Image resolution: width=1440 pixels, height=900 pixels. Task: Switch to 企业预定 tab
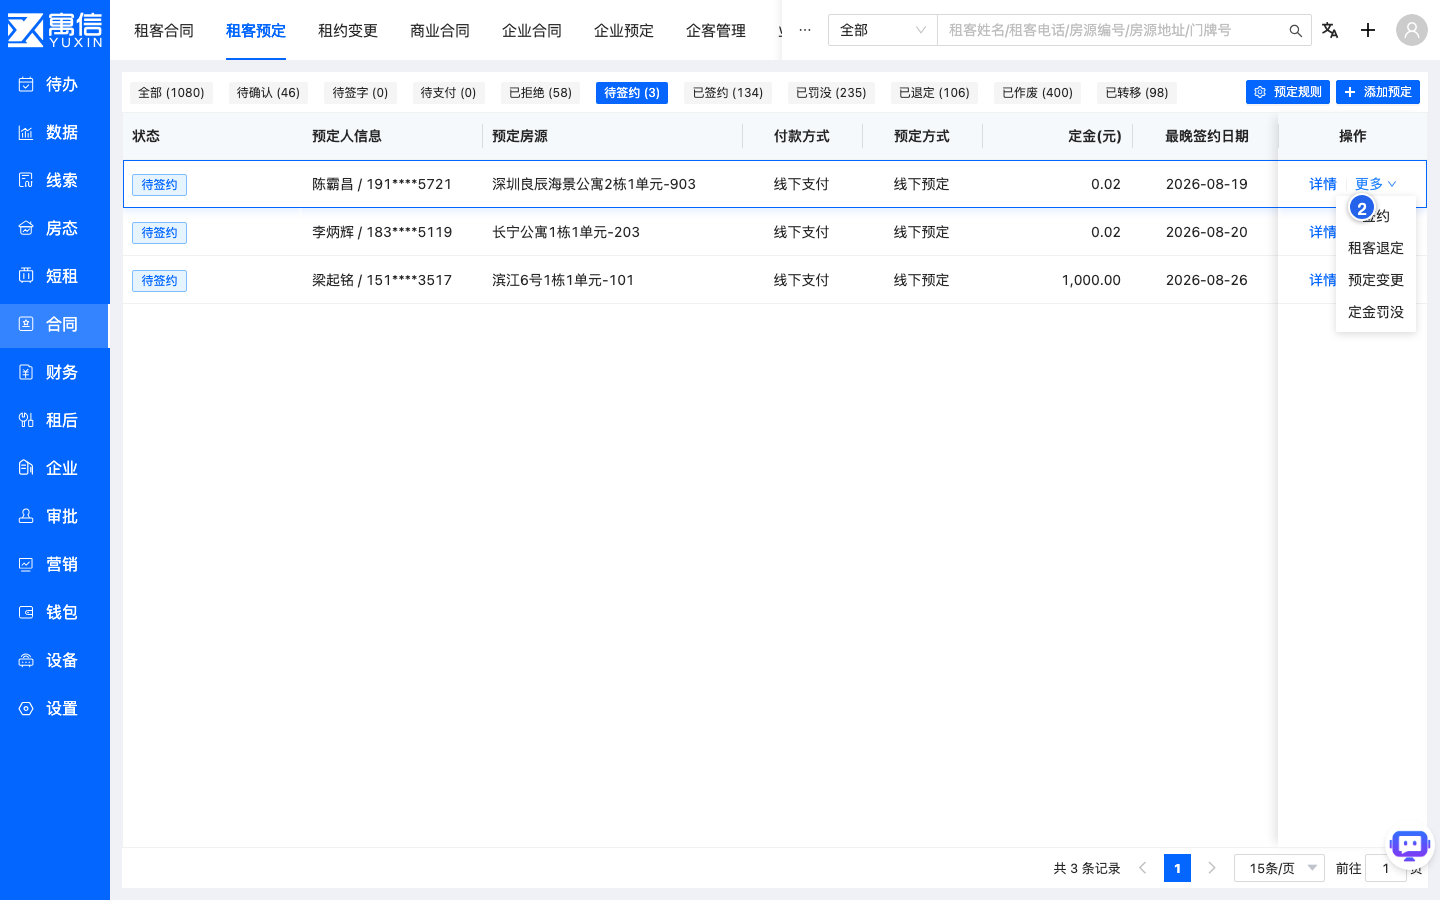(624, 31)
